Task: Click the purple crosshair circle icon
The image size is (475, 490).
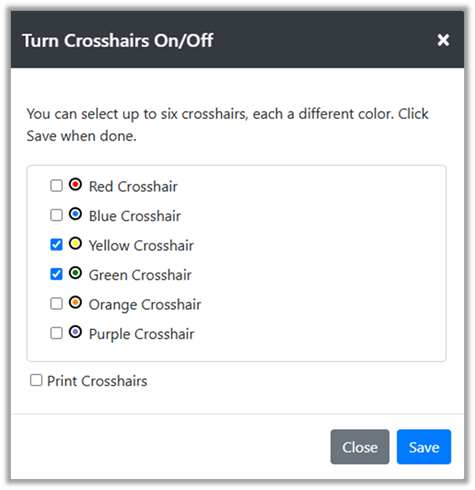Action: coord(75,332)
